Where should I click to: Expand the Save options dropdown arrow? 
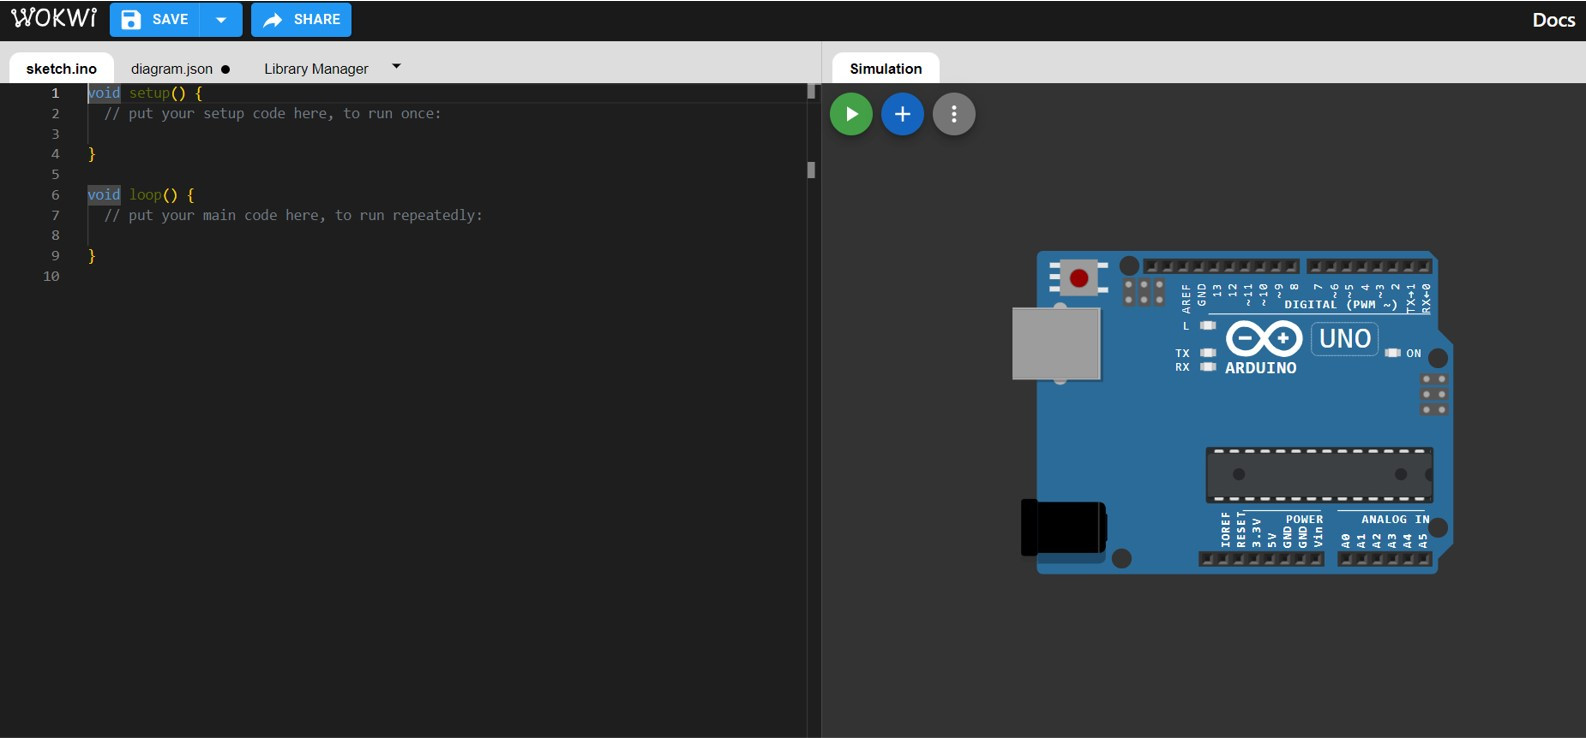pos(221,20)
